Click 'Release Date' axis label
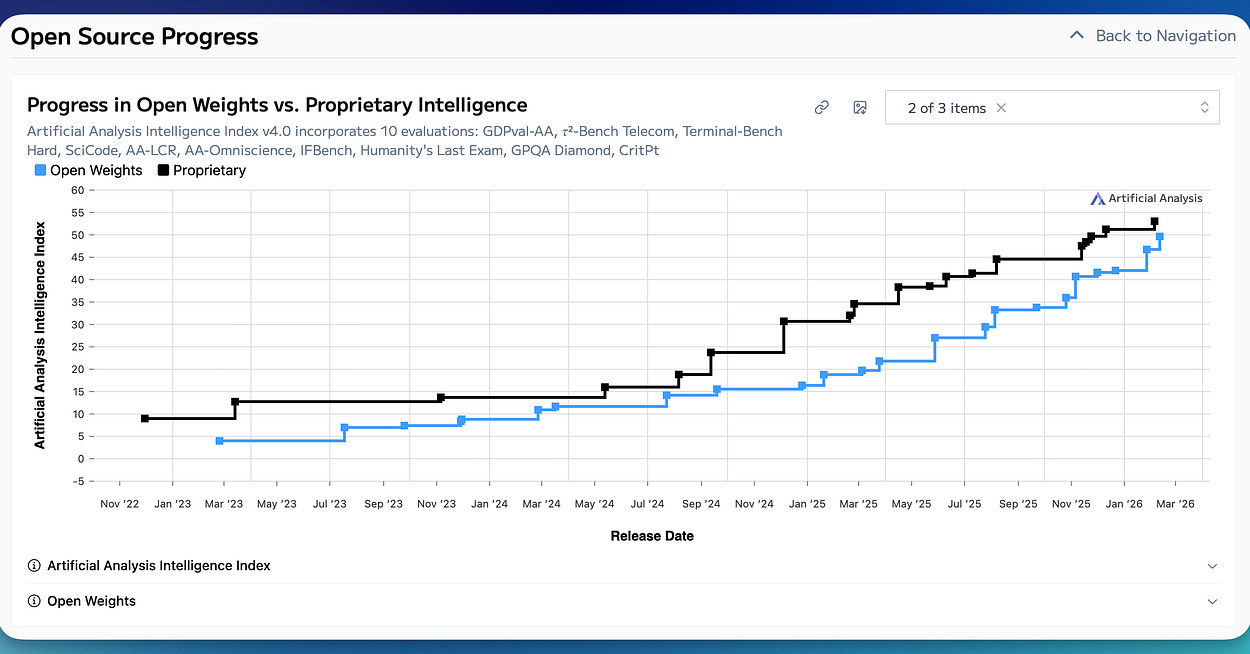 click(x=652, y=536)
